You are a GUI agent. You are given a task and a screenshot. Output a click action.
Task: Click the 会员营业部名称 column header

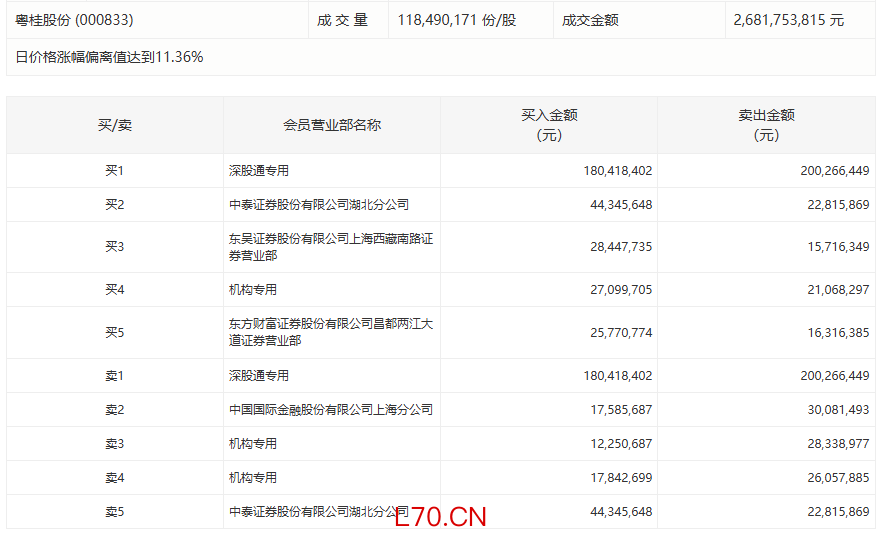click(x=332, y=125)
